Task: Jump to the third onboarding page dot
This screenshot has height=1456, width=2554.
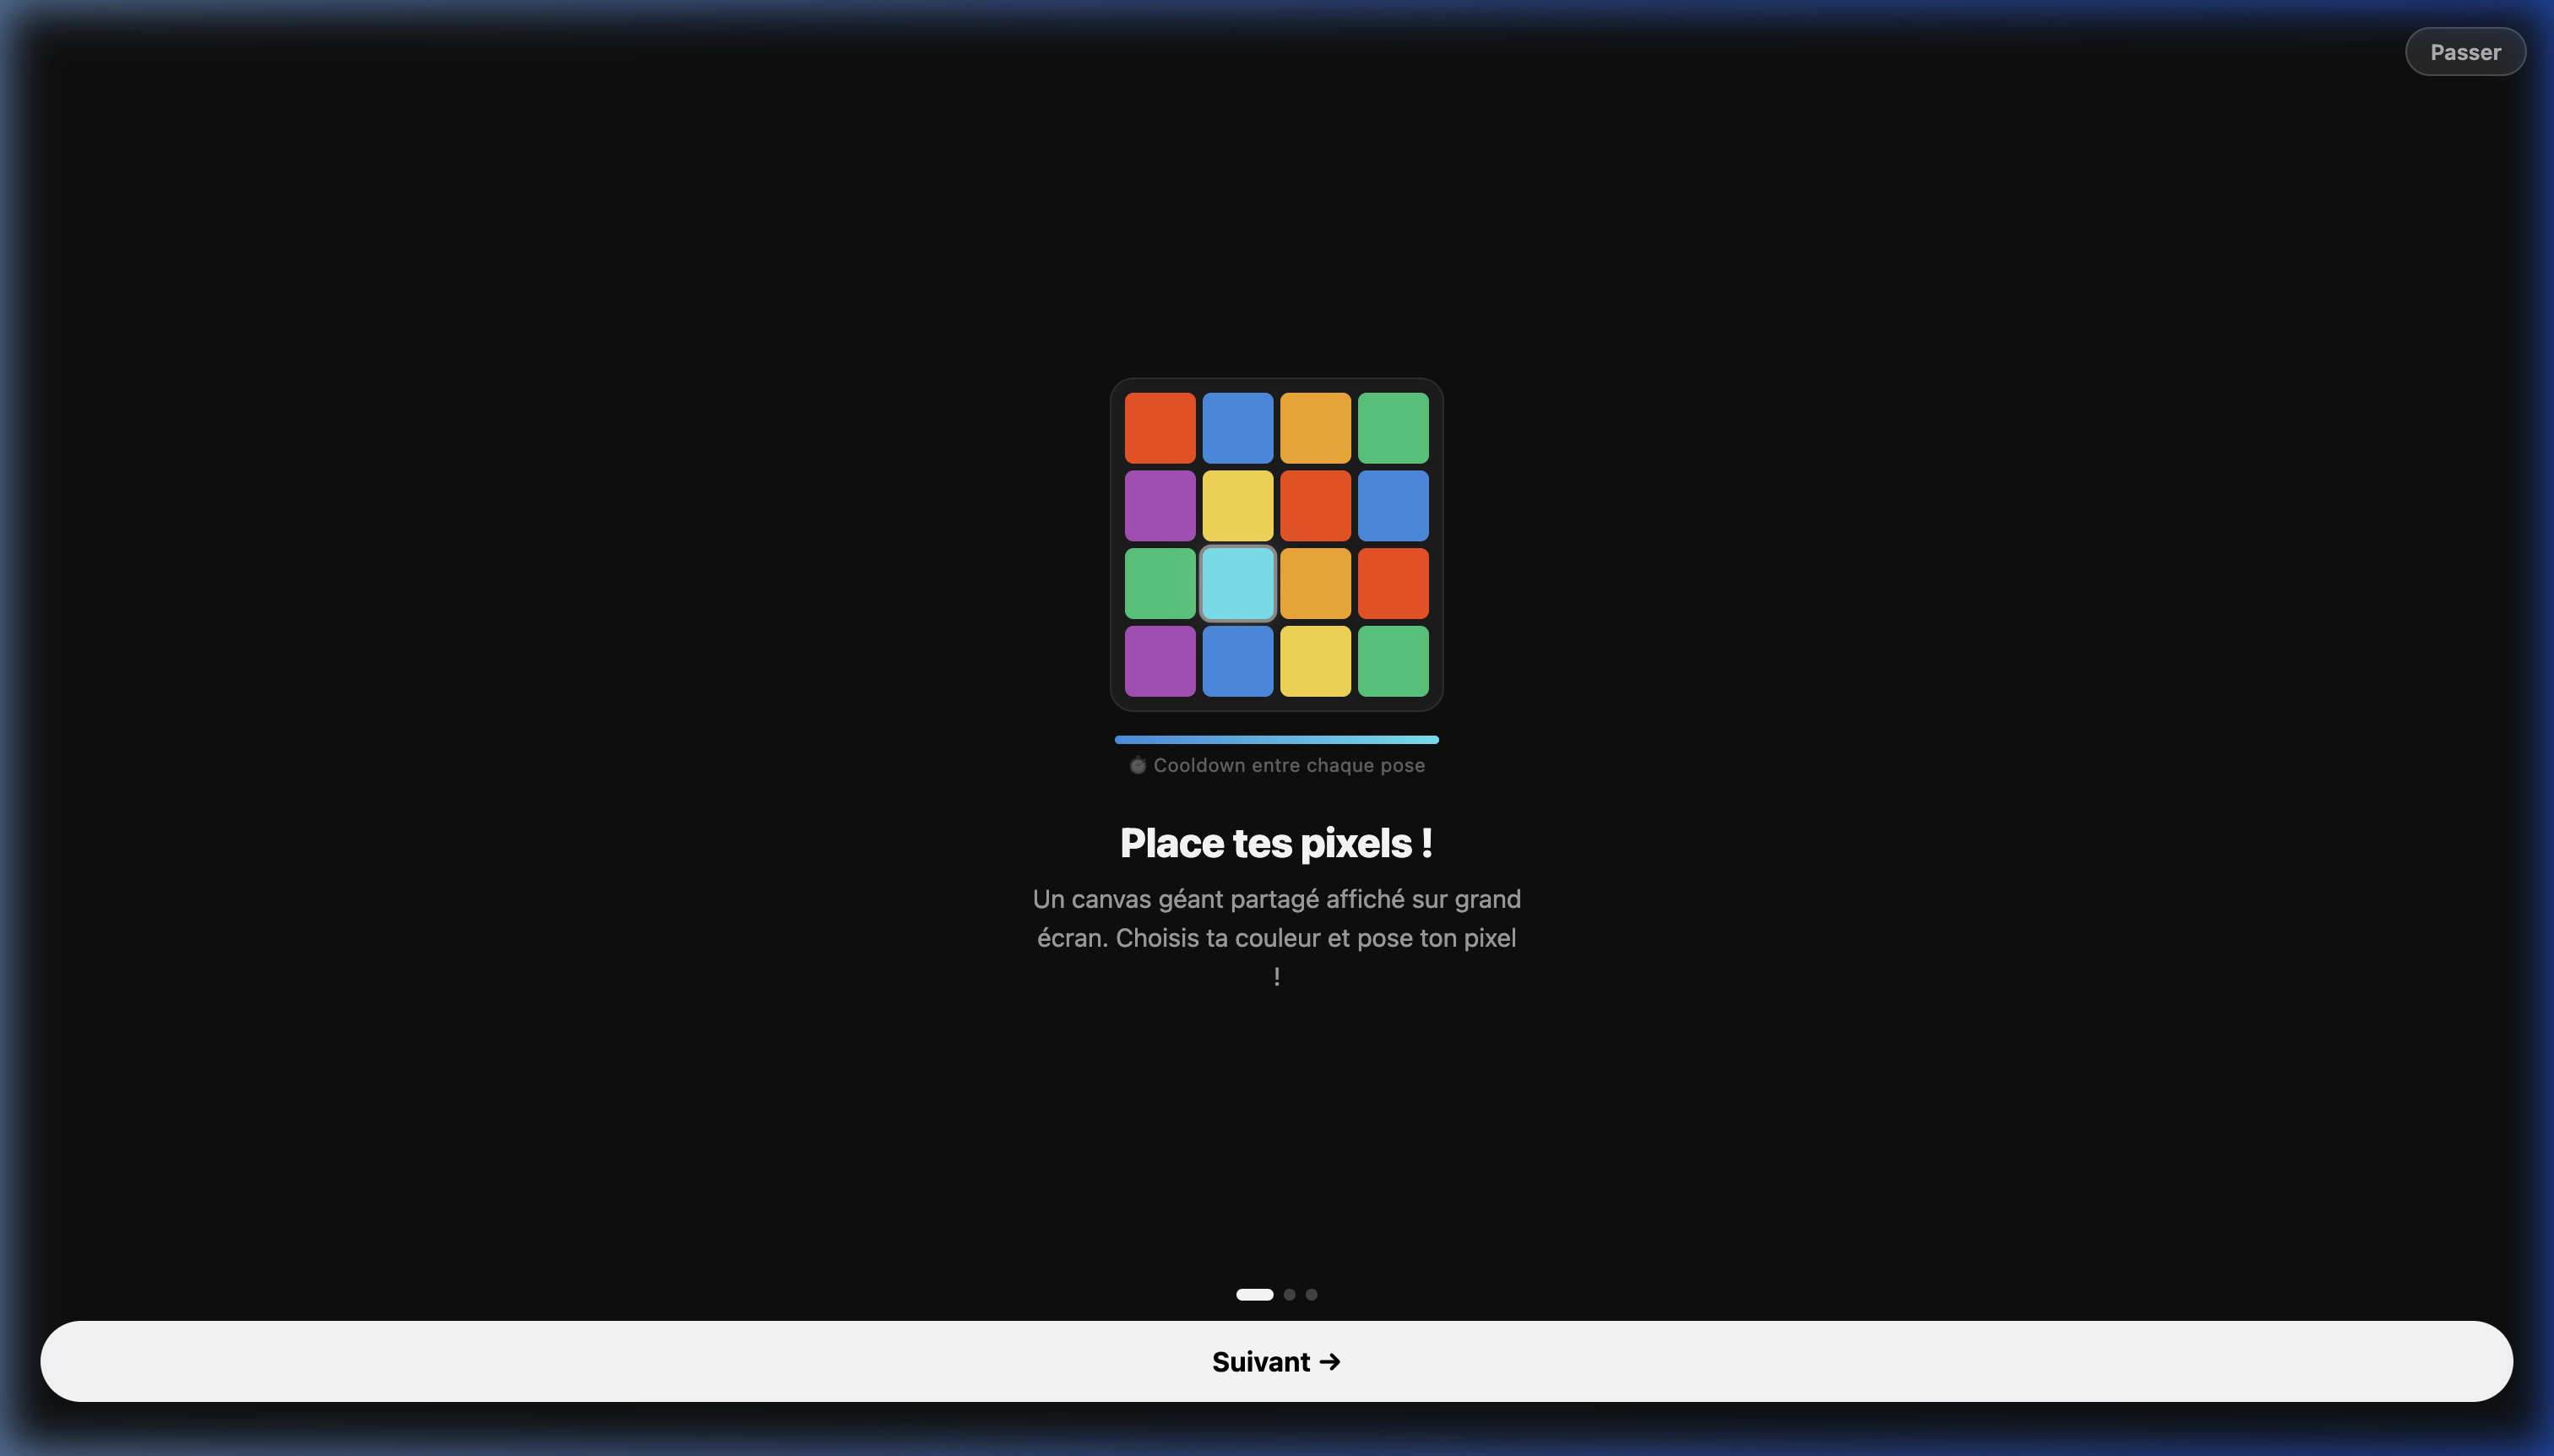Action: [x=1311, y=1294]
